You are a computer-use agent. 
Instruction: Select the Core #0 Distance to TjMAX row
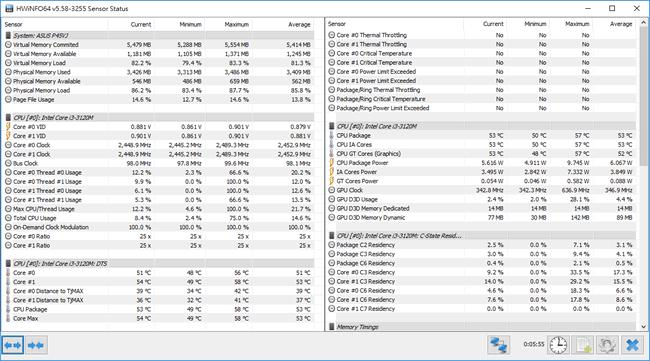pos(160,291)
